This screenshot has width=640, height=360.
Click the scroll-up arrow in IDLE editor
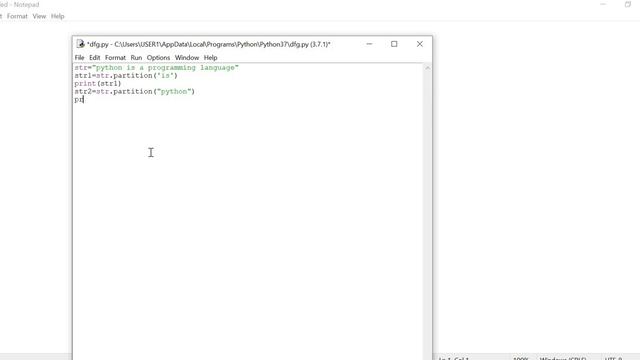427,68
